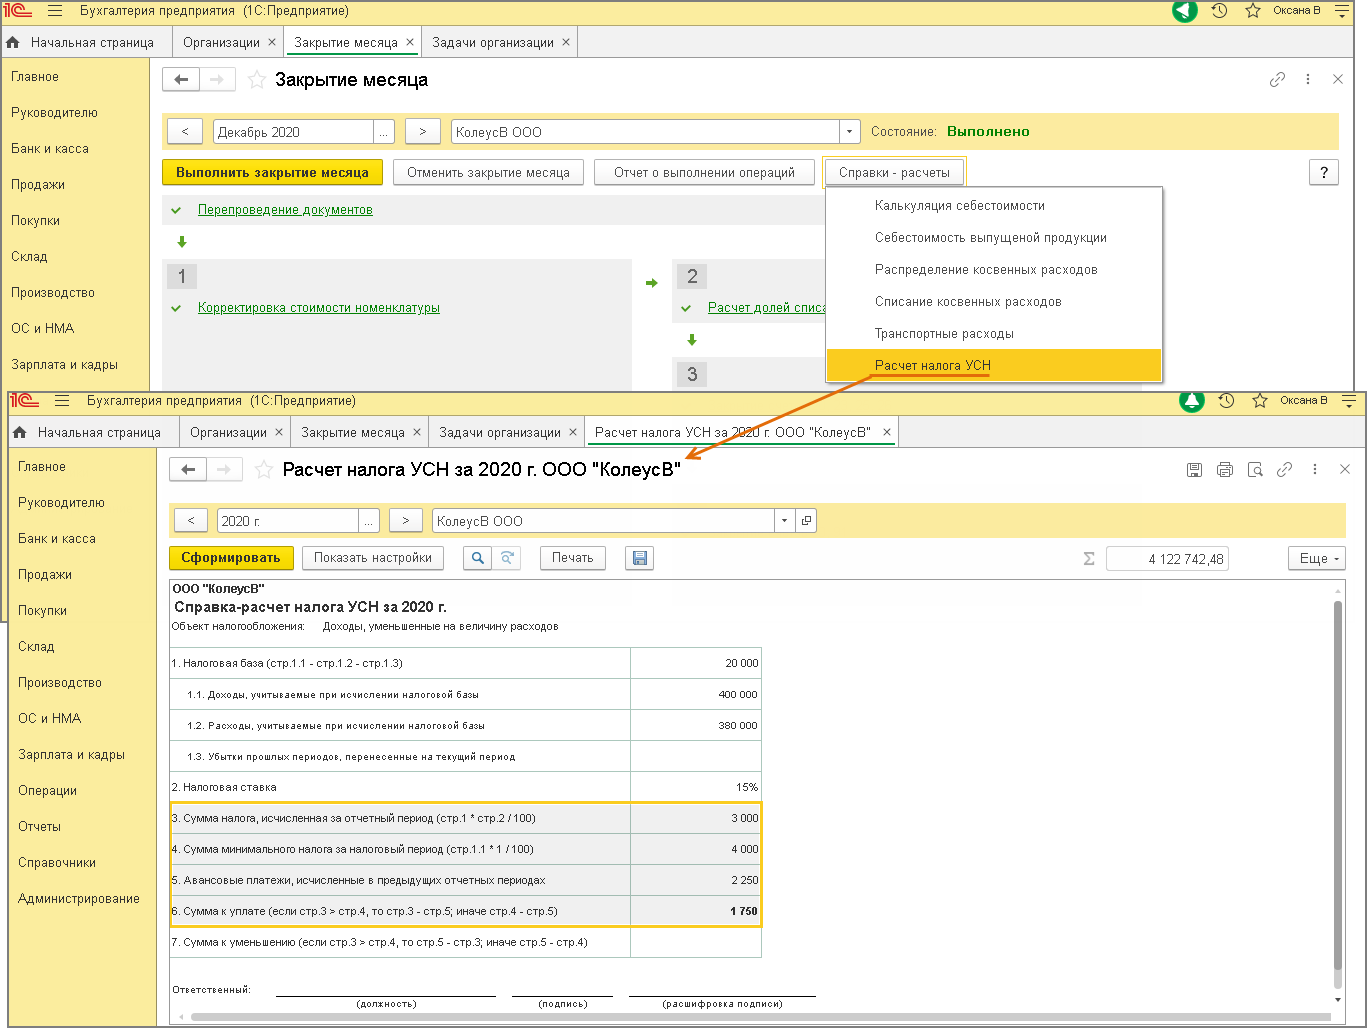Image resolution: width=1369 pixels, height=1030 pixels.
Task: Open history icon in the top window title bar
Action: (x=1219, y=11)
